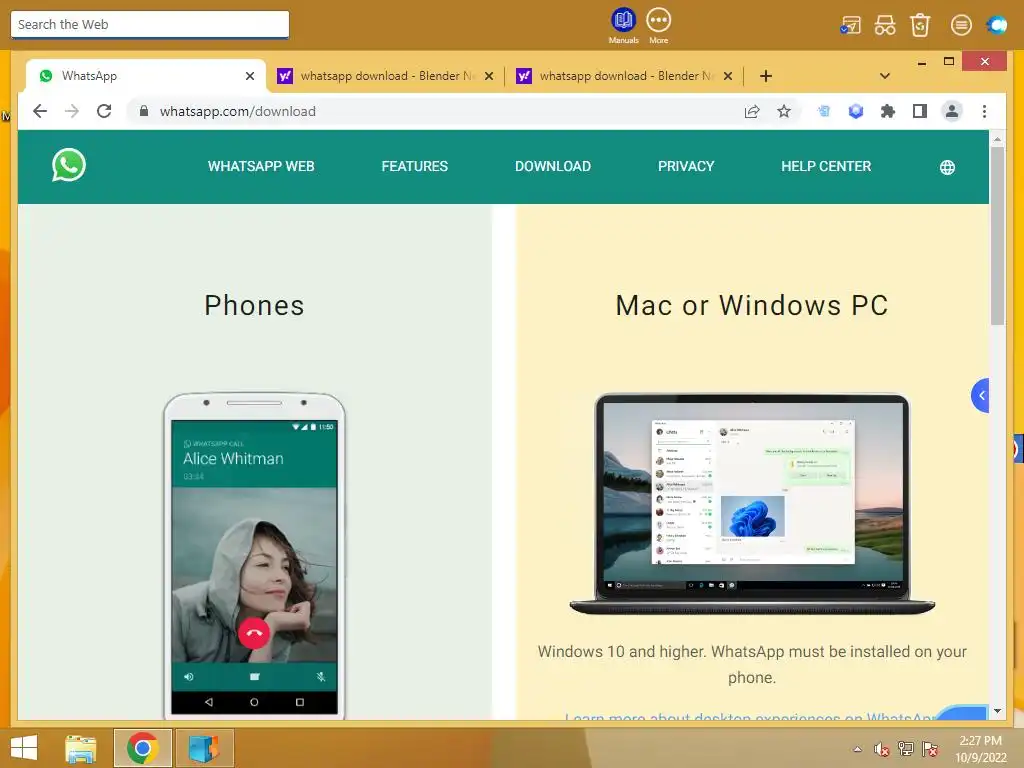This screenshot has width=1024, height=768.
Task: Open the Privacy nav item
Action: (686, 167)
